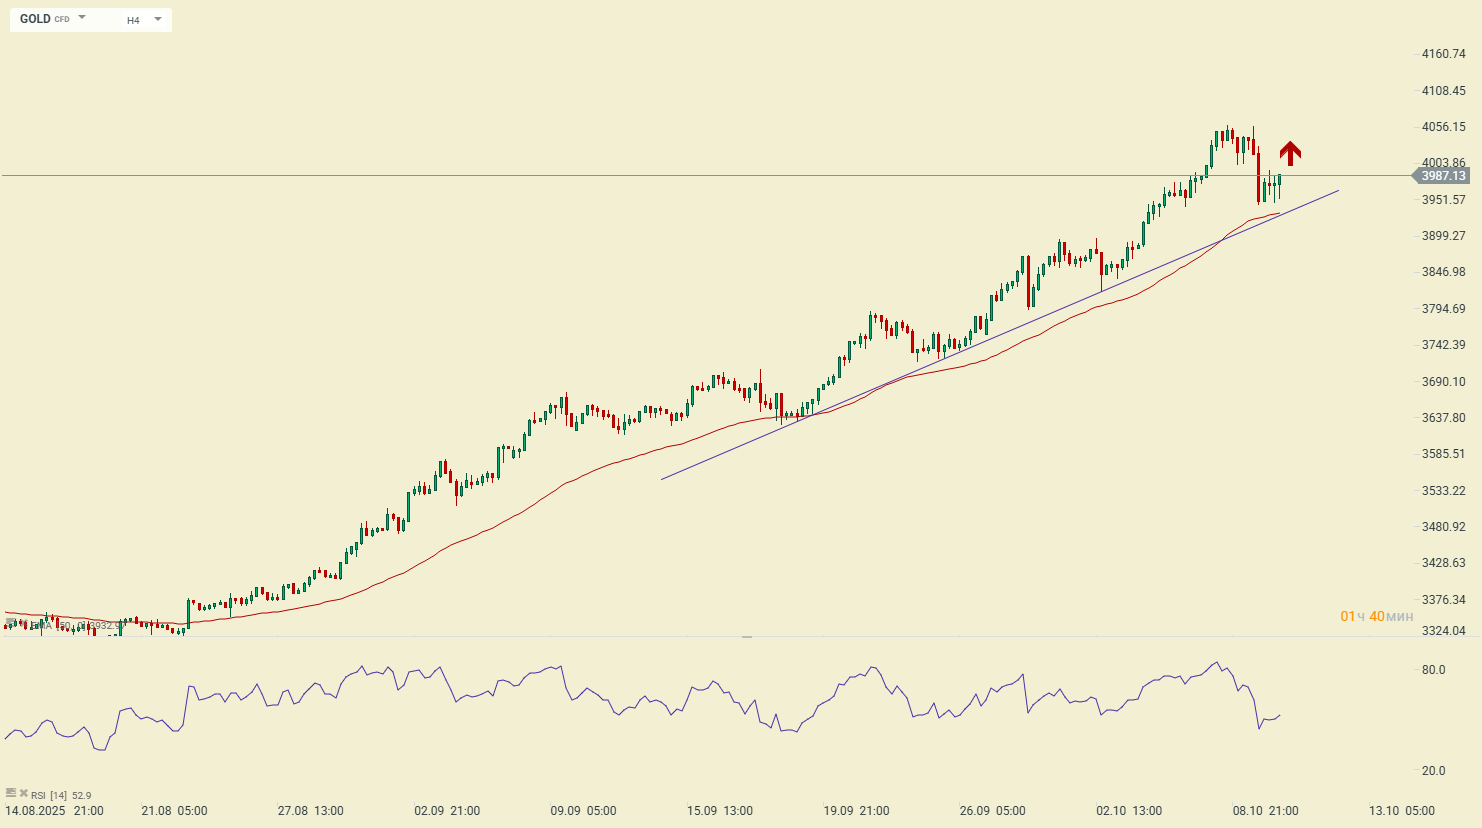Click the 4160.74 price axis label
Image resolution: width=1482 pixels, height=828 pixels.
[1443, 54]
